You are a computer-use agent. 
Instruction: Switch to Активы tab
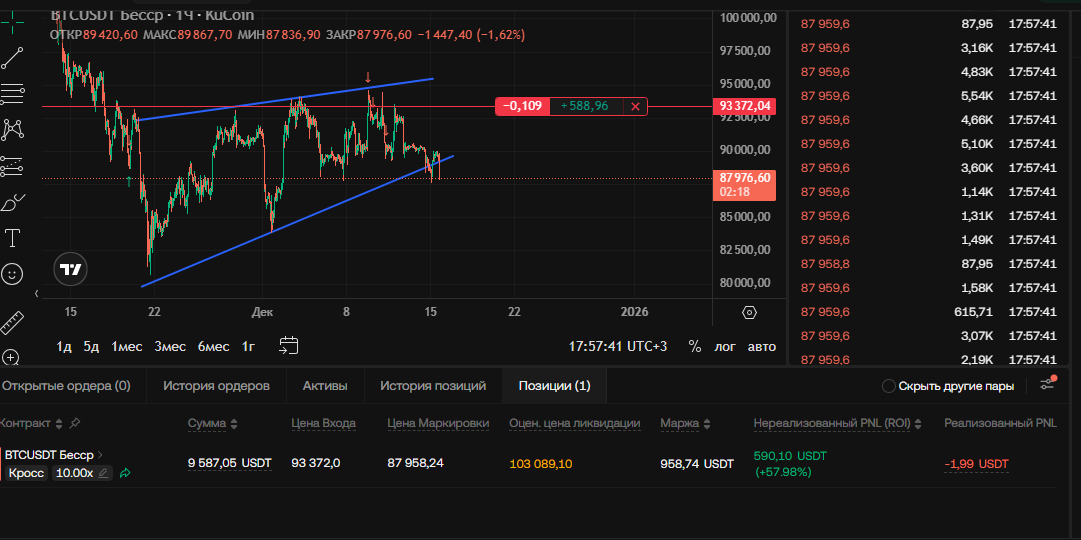(x=325, y=386)
